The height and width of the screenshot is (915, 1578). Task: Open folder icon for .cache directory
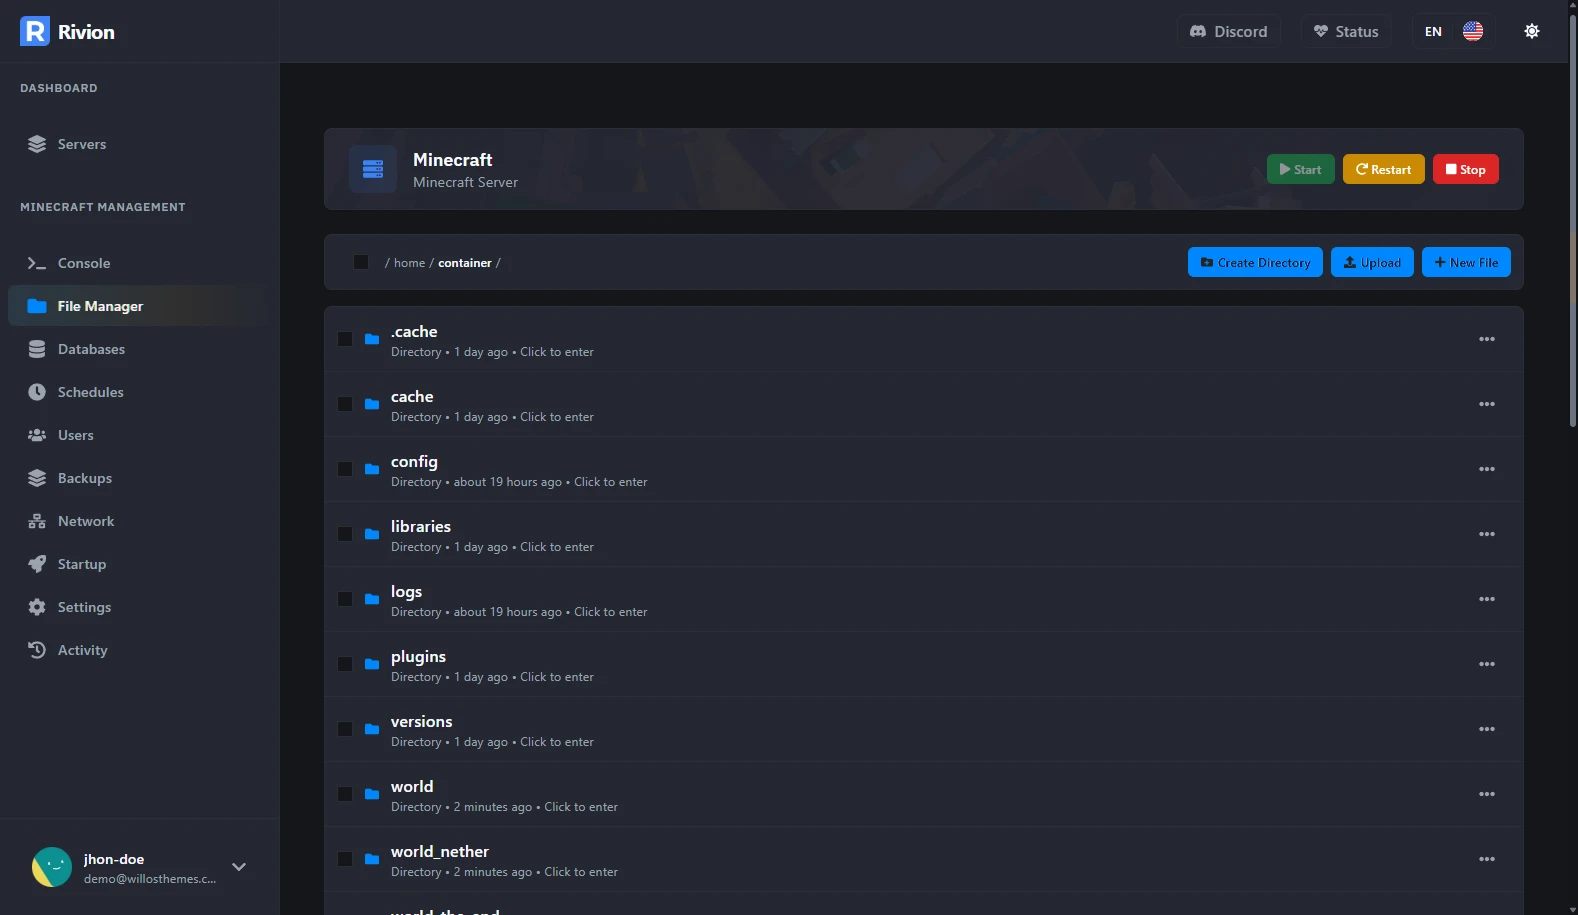[x=372, y=340]
